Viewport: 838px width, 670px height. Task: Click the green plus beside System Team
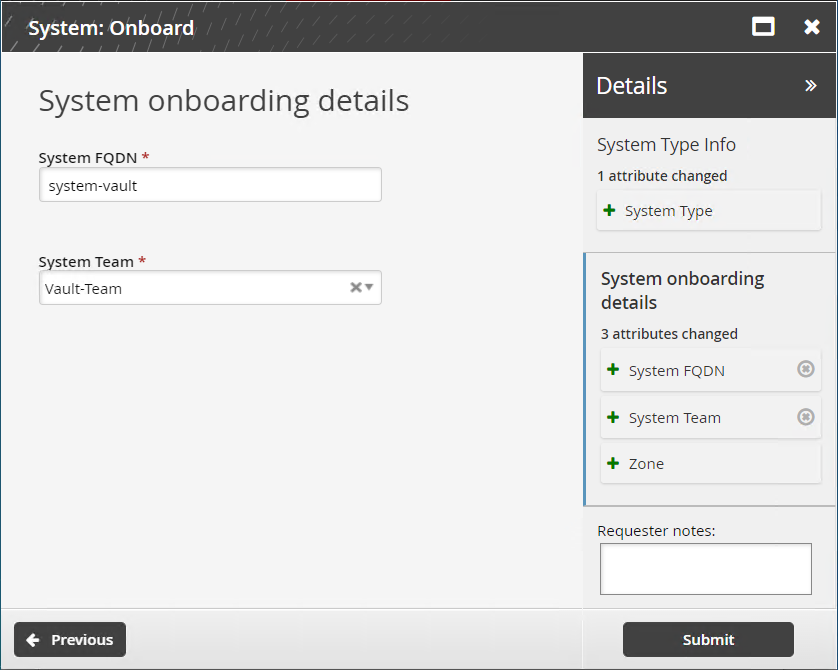[613, 417]
